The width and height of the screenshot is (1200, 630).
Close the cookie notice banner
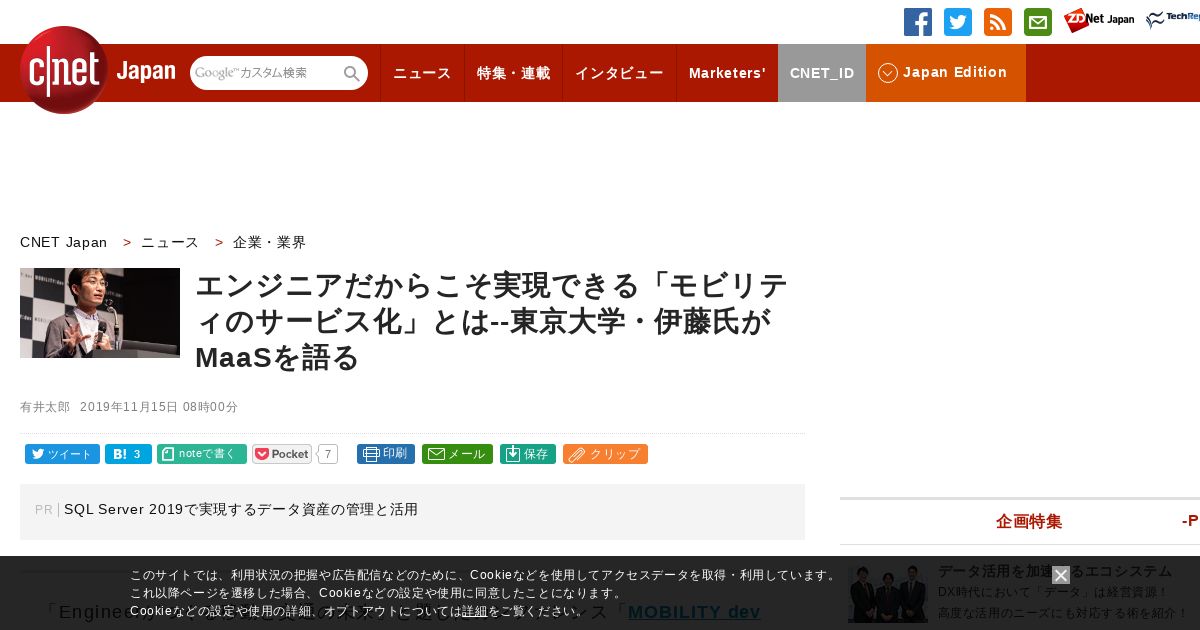click(1061, 575)
